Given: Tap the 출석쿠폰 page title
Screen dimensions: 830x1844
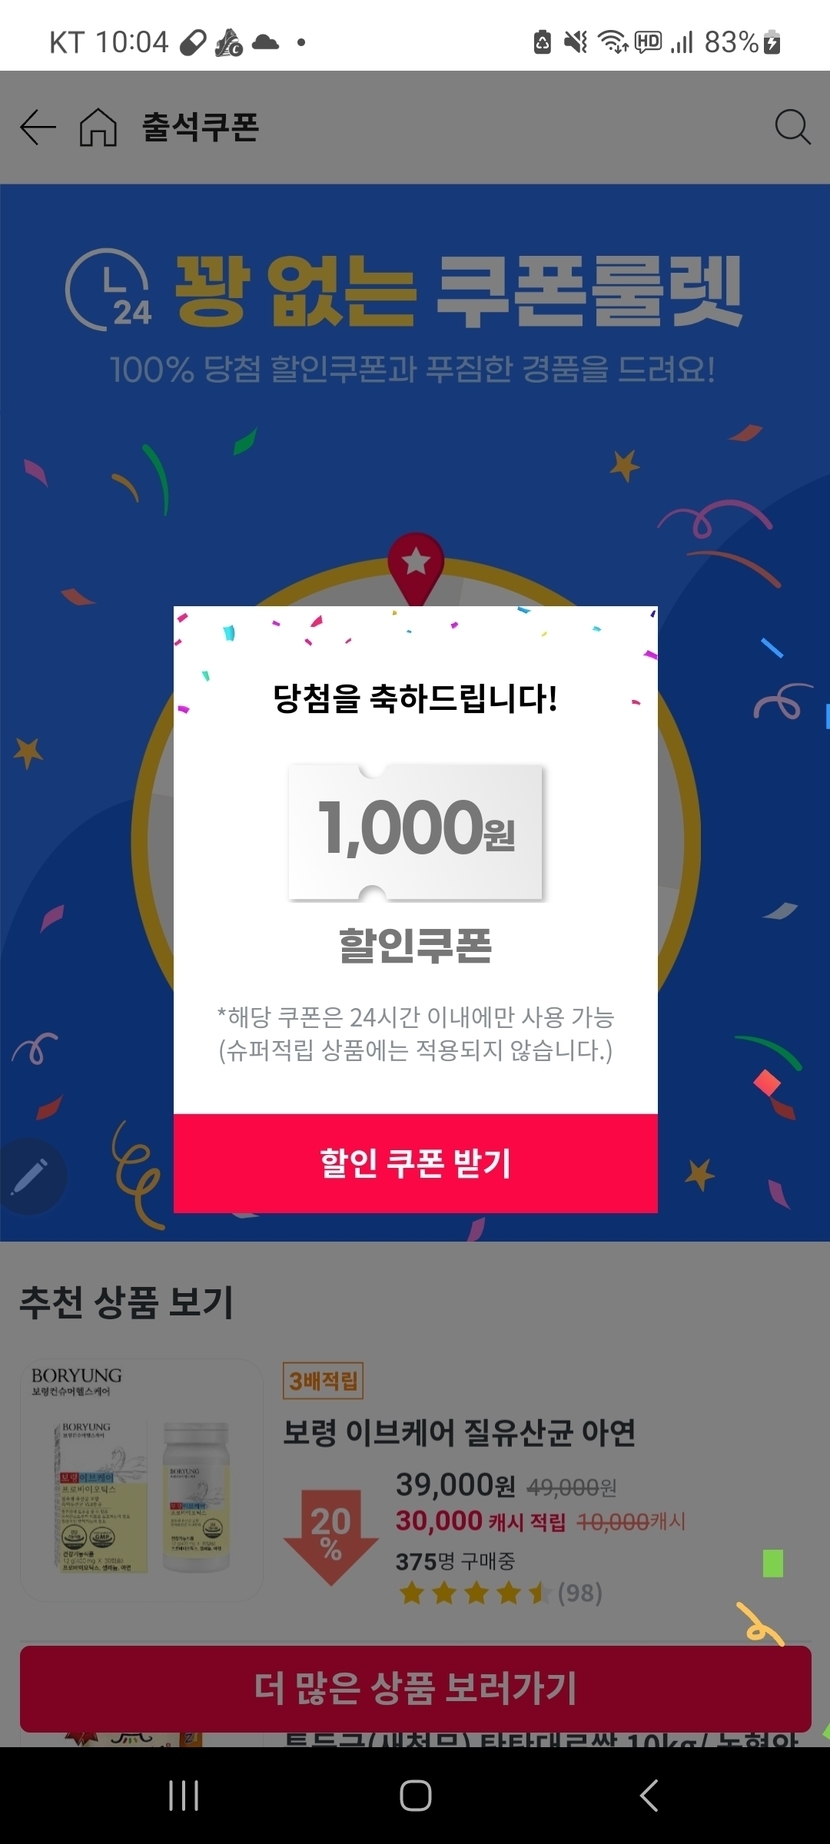Looking at the screenshot, I should pyautogui.click(x=200, y=128).
